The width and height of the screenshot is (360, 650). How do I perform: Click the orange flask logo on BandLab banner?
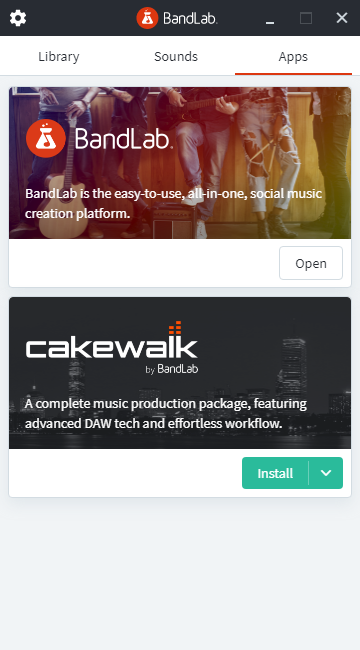pos(46,138)
